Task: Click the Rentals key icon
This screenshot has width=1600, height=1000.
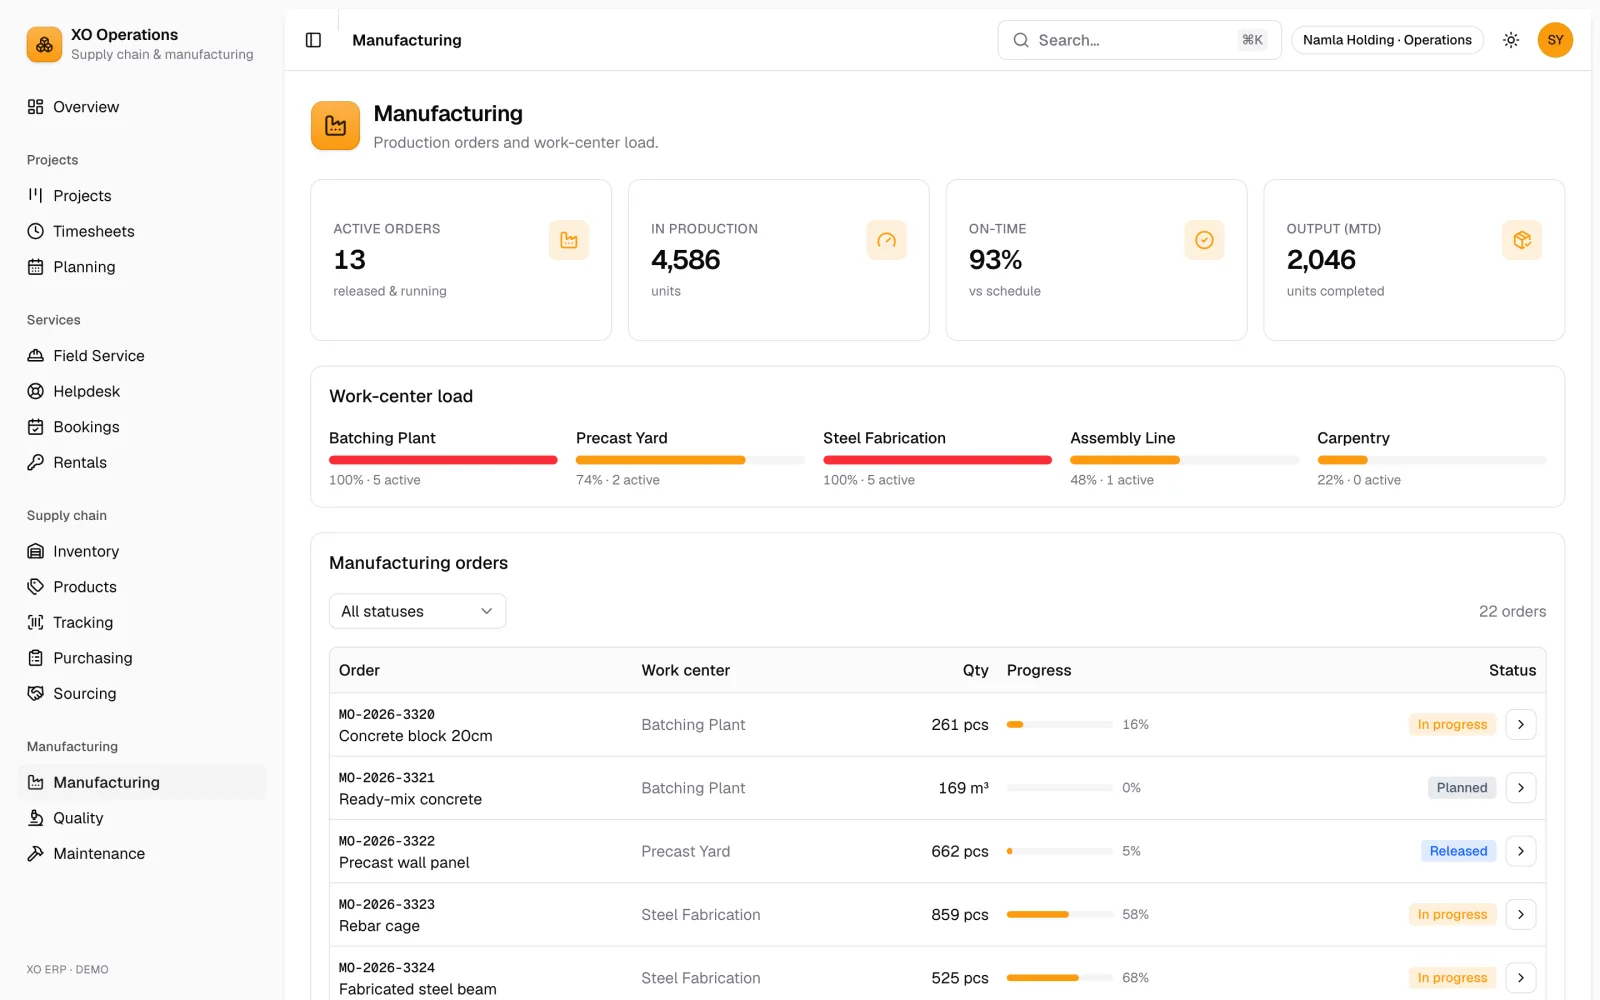Action: point(36,462)
